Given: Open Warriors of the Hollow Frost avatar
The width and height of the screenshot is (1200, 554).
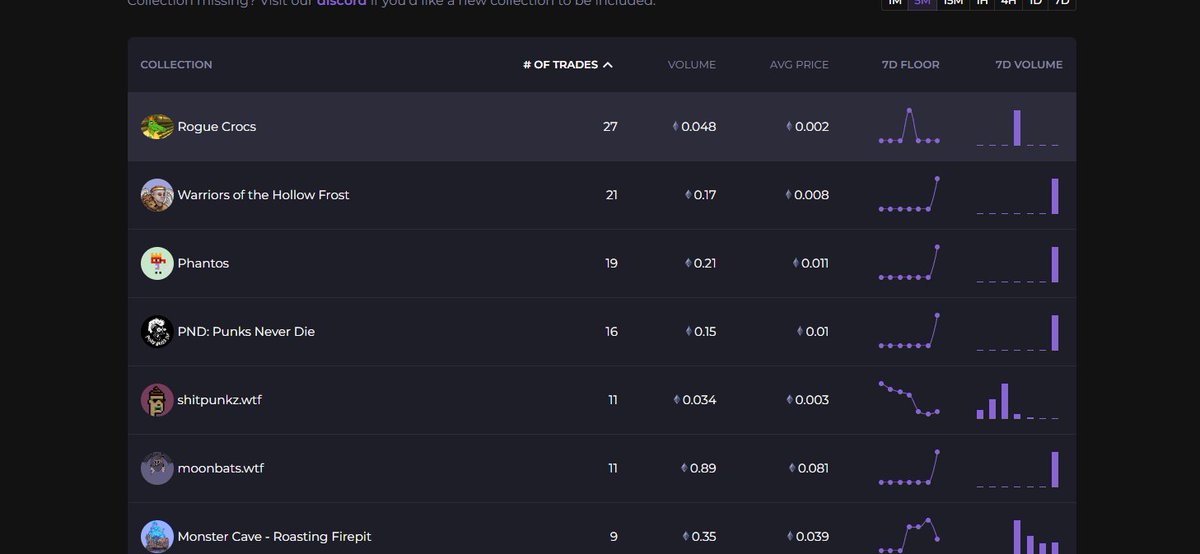Looking at the screenshot, I should coord(157,195).
